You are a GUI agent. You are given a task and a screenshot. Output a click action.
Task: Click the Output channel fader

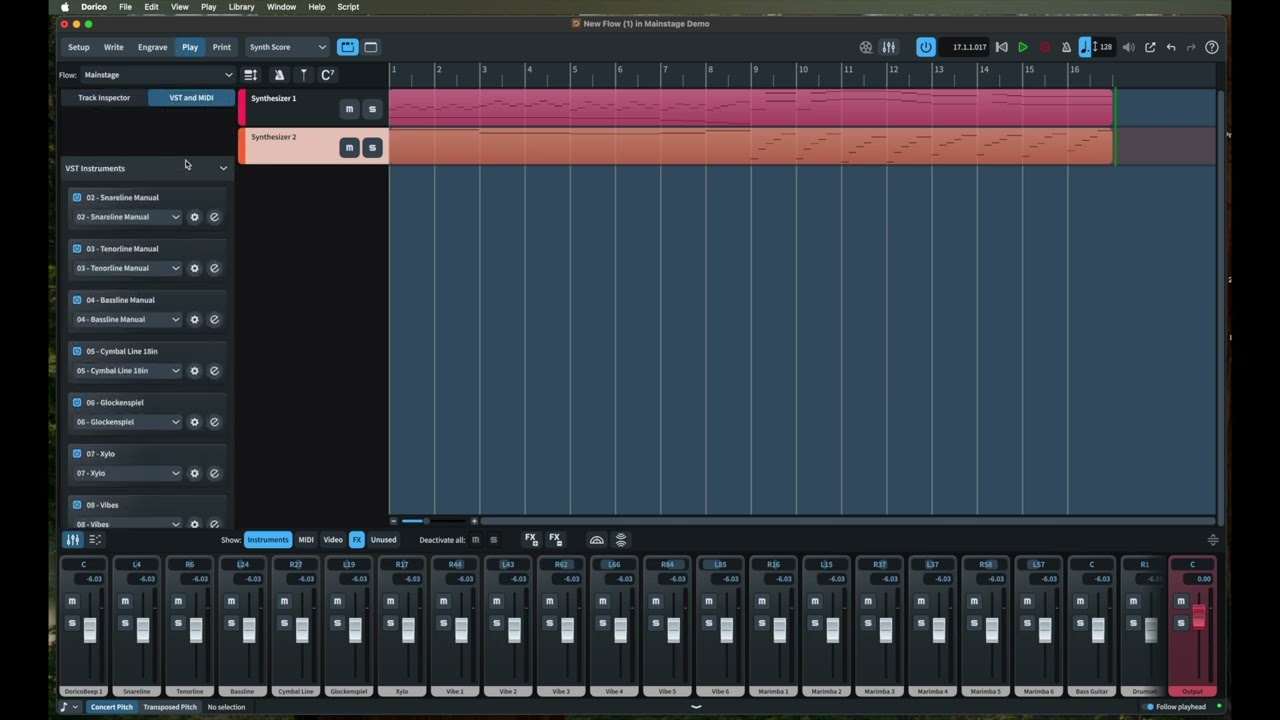tap(1199, 617)
